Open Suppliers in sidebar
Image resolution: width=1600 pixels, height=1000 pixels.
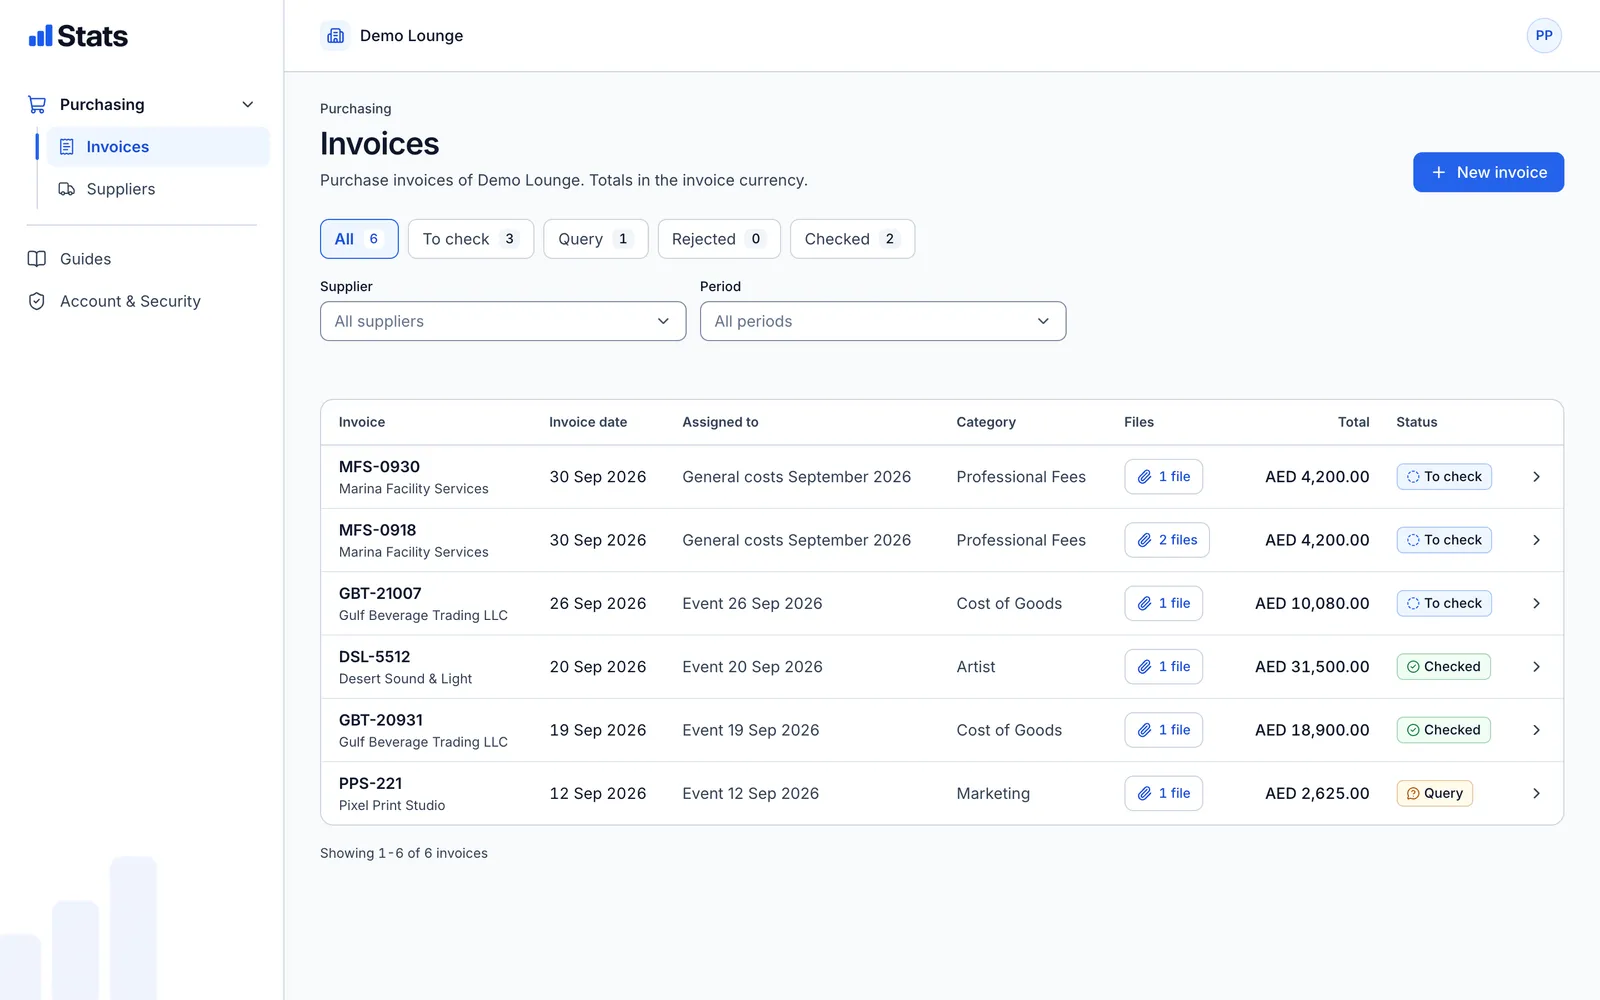158,189
